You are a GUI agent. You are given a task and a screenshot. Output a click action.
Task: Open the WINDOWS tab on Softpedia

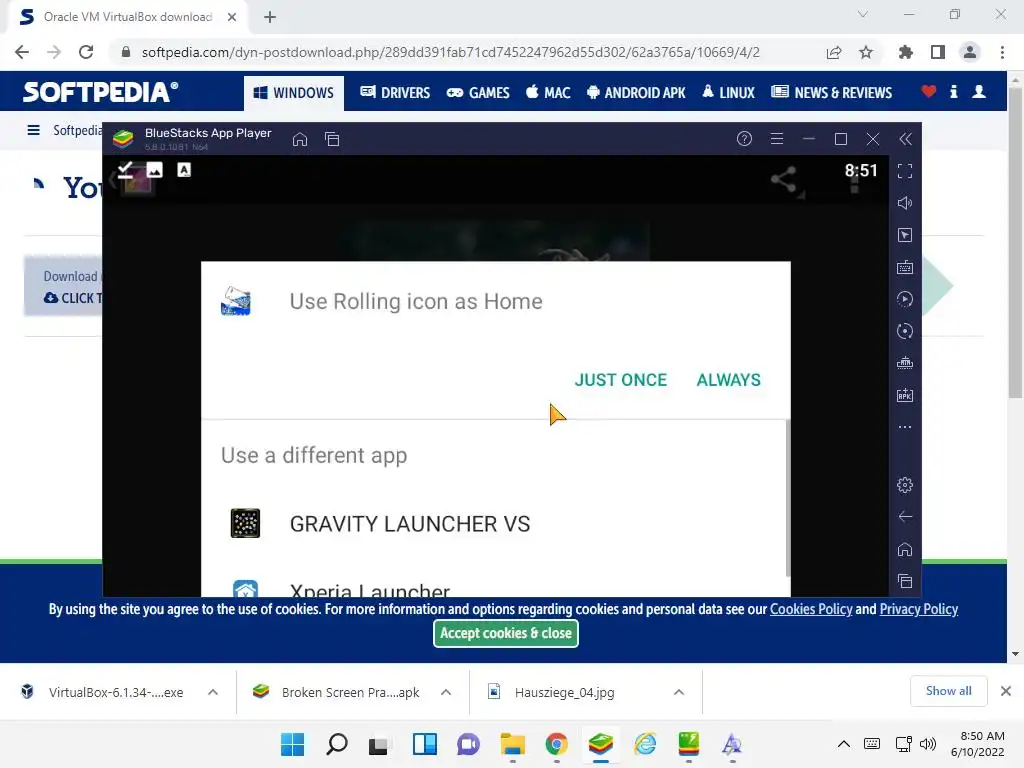(x=294, y=93)
